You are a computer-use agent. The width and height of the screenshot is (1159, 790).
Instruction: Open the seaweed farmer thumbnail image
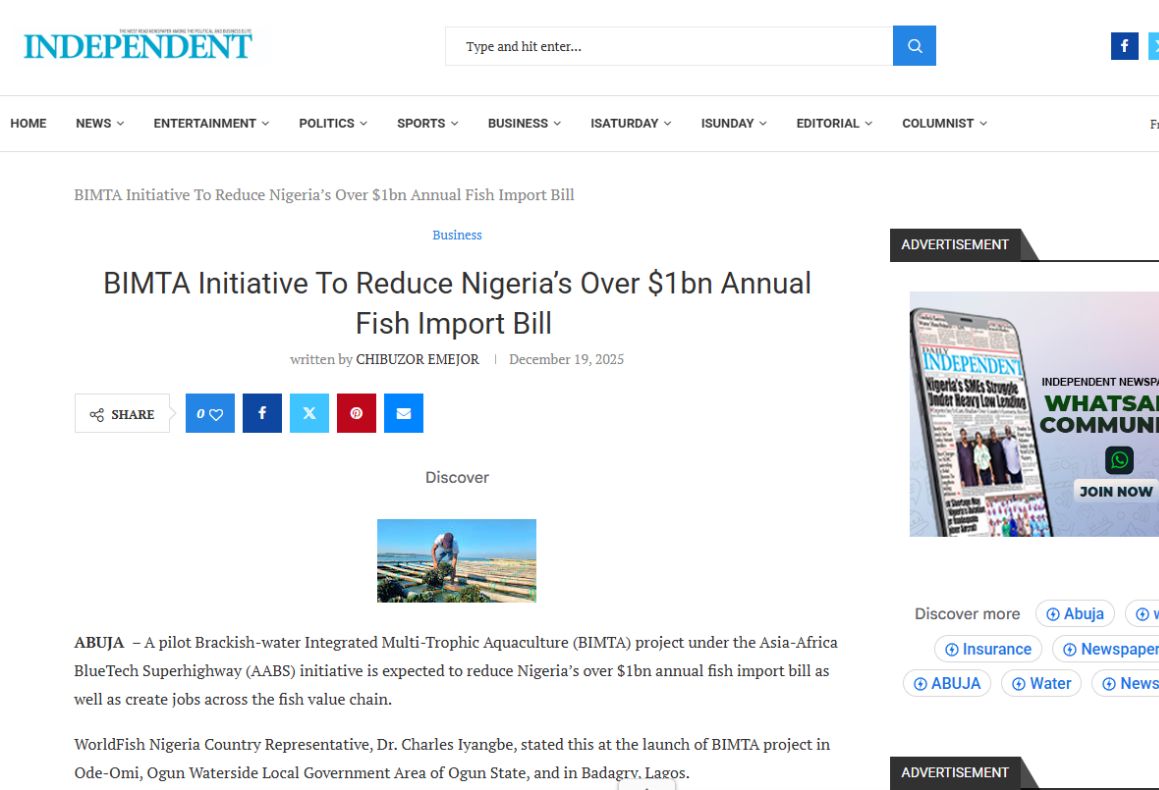(x=456, y=560)
